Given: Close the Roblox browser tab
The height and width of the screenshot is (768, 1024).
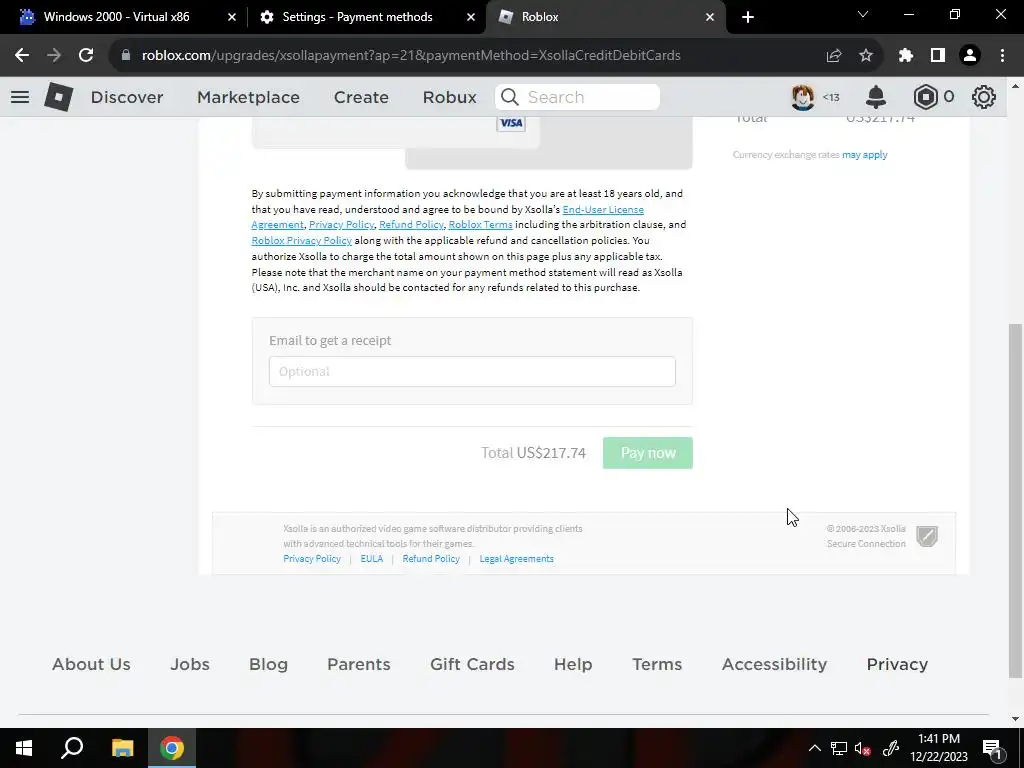Looking at the screenshot, I should pyautogui.click(x=710, y=17).
